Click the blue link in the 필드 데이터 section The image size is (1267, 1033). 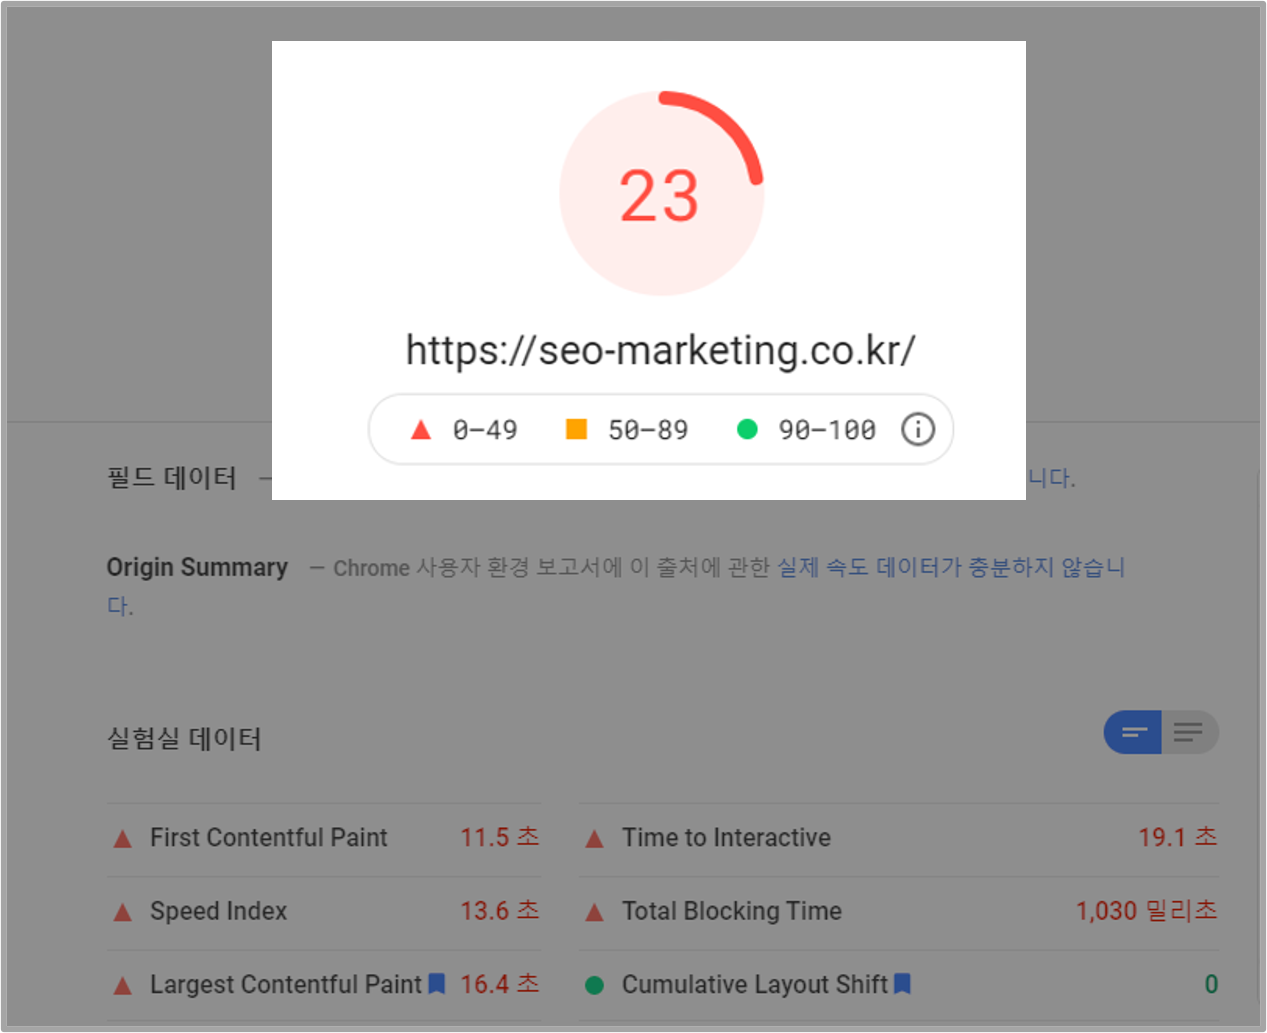[1047, 478]
